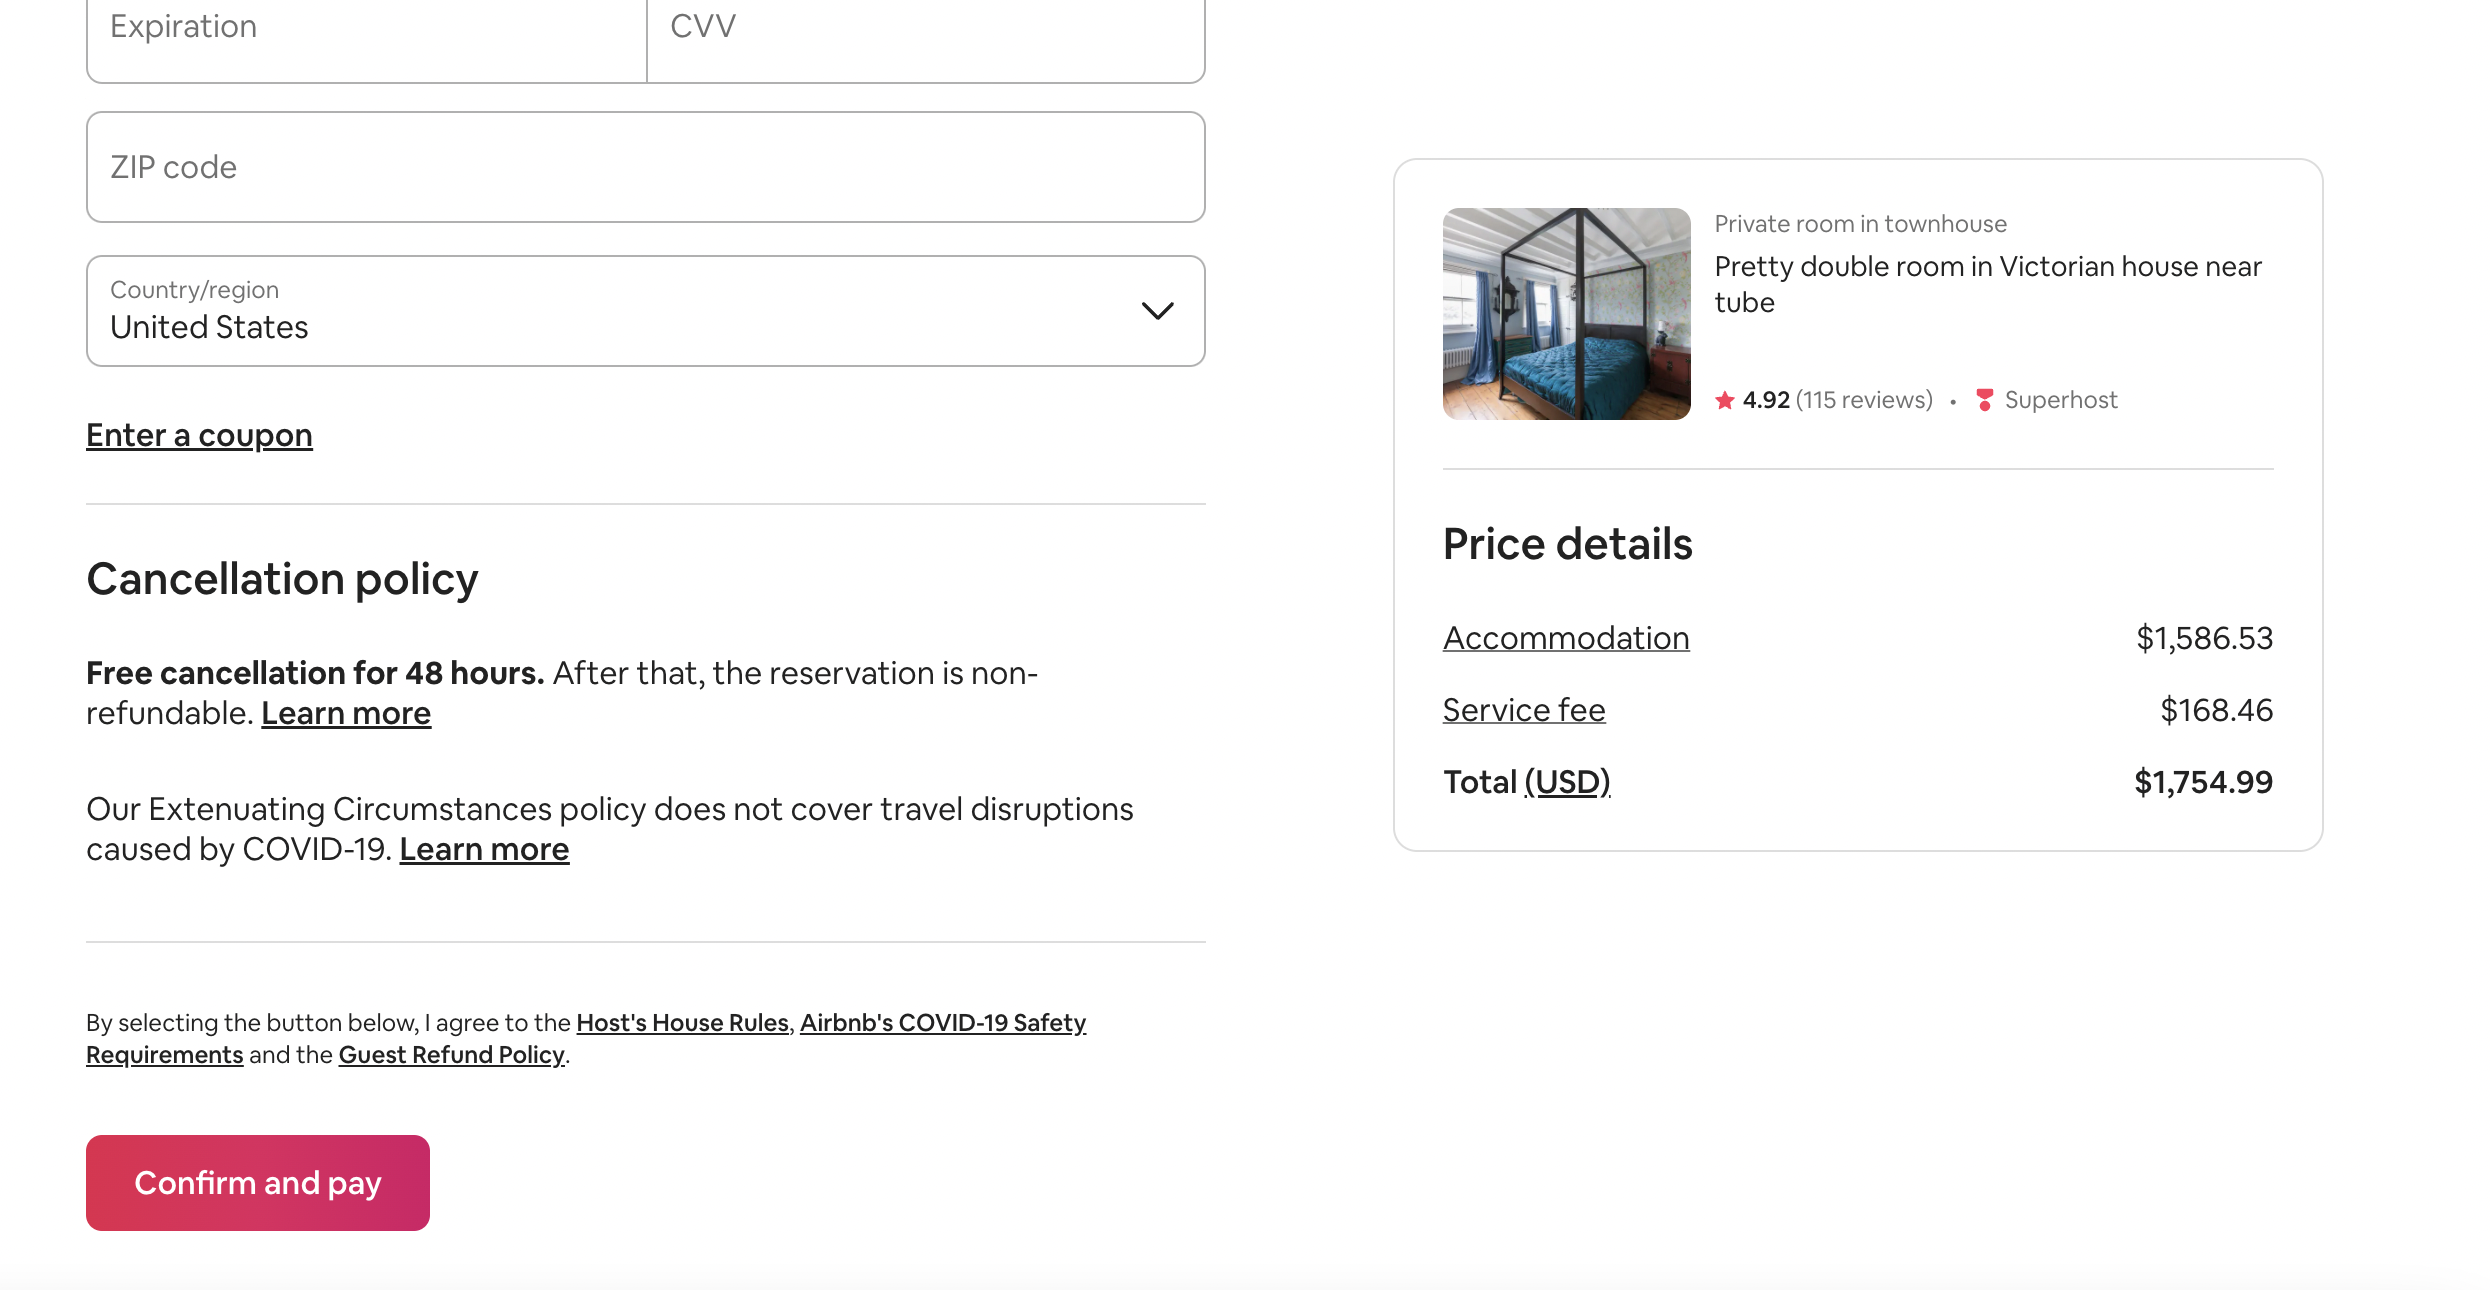
Task: Open Airbnb's COVID-19 Safety Requirements link
Action: pos(942,1023)
